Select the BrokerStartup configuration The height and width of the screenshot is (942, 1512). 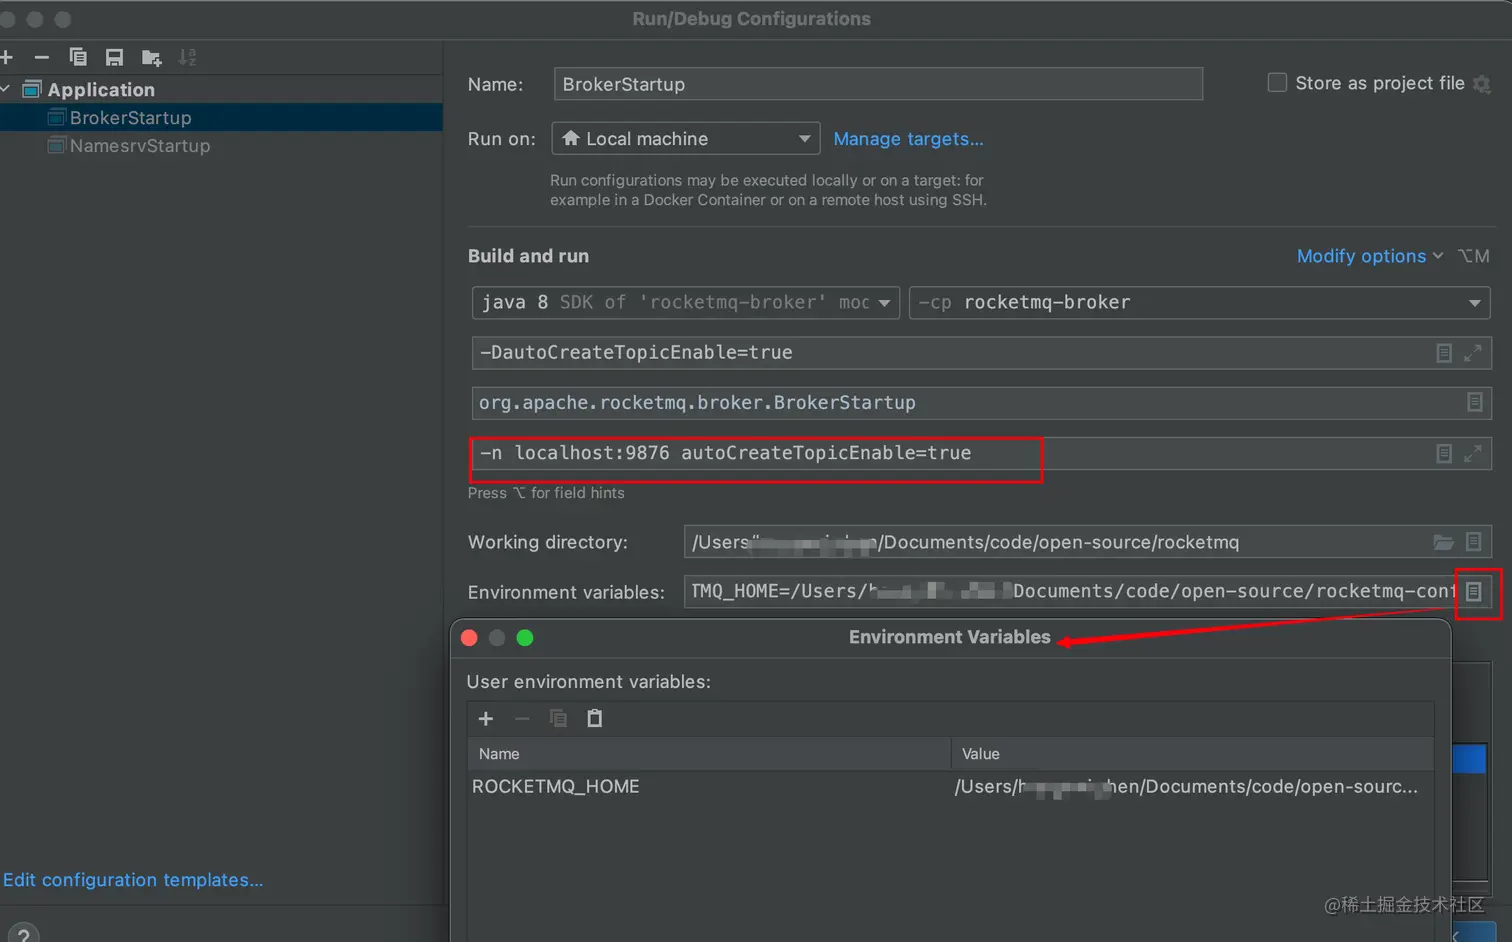[221, 117]
